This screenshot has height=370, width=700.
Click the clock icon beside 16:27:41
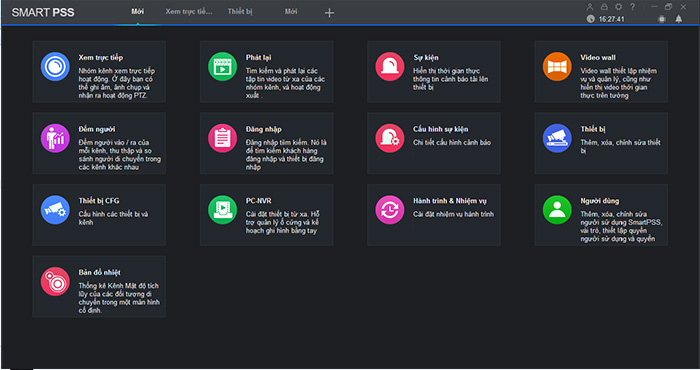tap(591, 19)
